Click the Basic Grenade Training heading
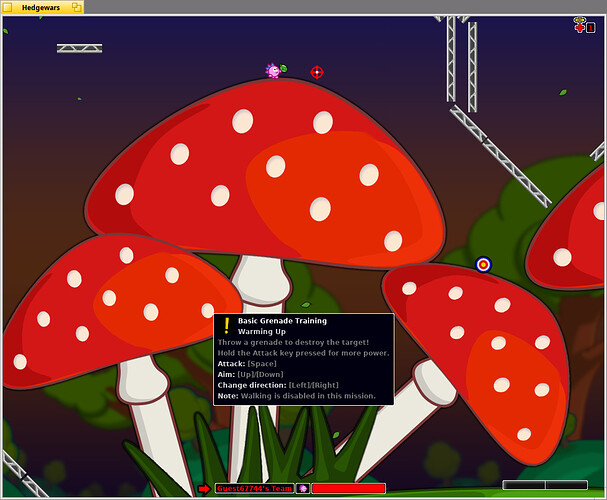This screenshot has width=607, height=500. click(282, 321)
